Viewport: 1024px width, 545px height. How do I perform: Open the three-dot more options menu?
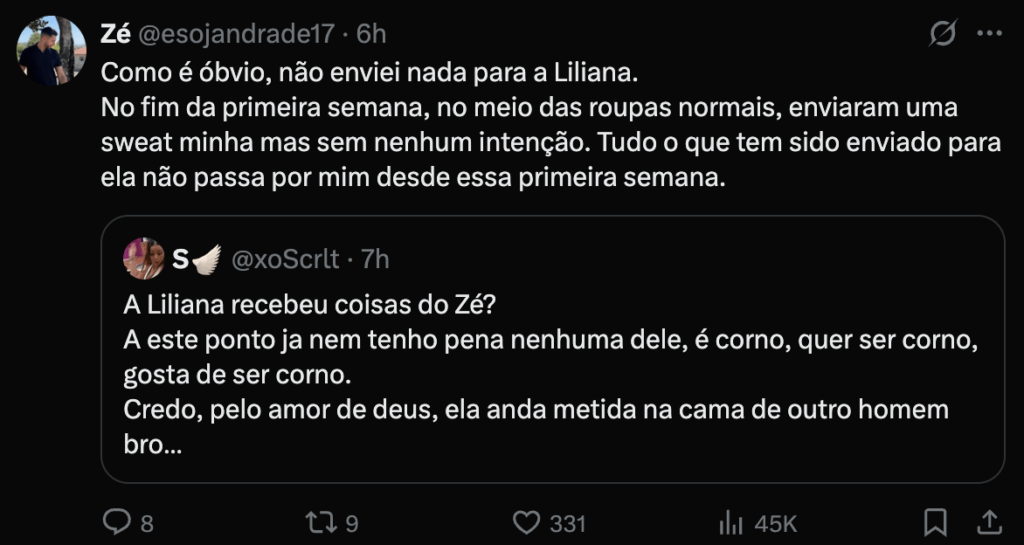pos(988,34)
